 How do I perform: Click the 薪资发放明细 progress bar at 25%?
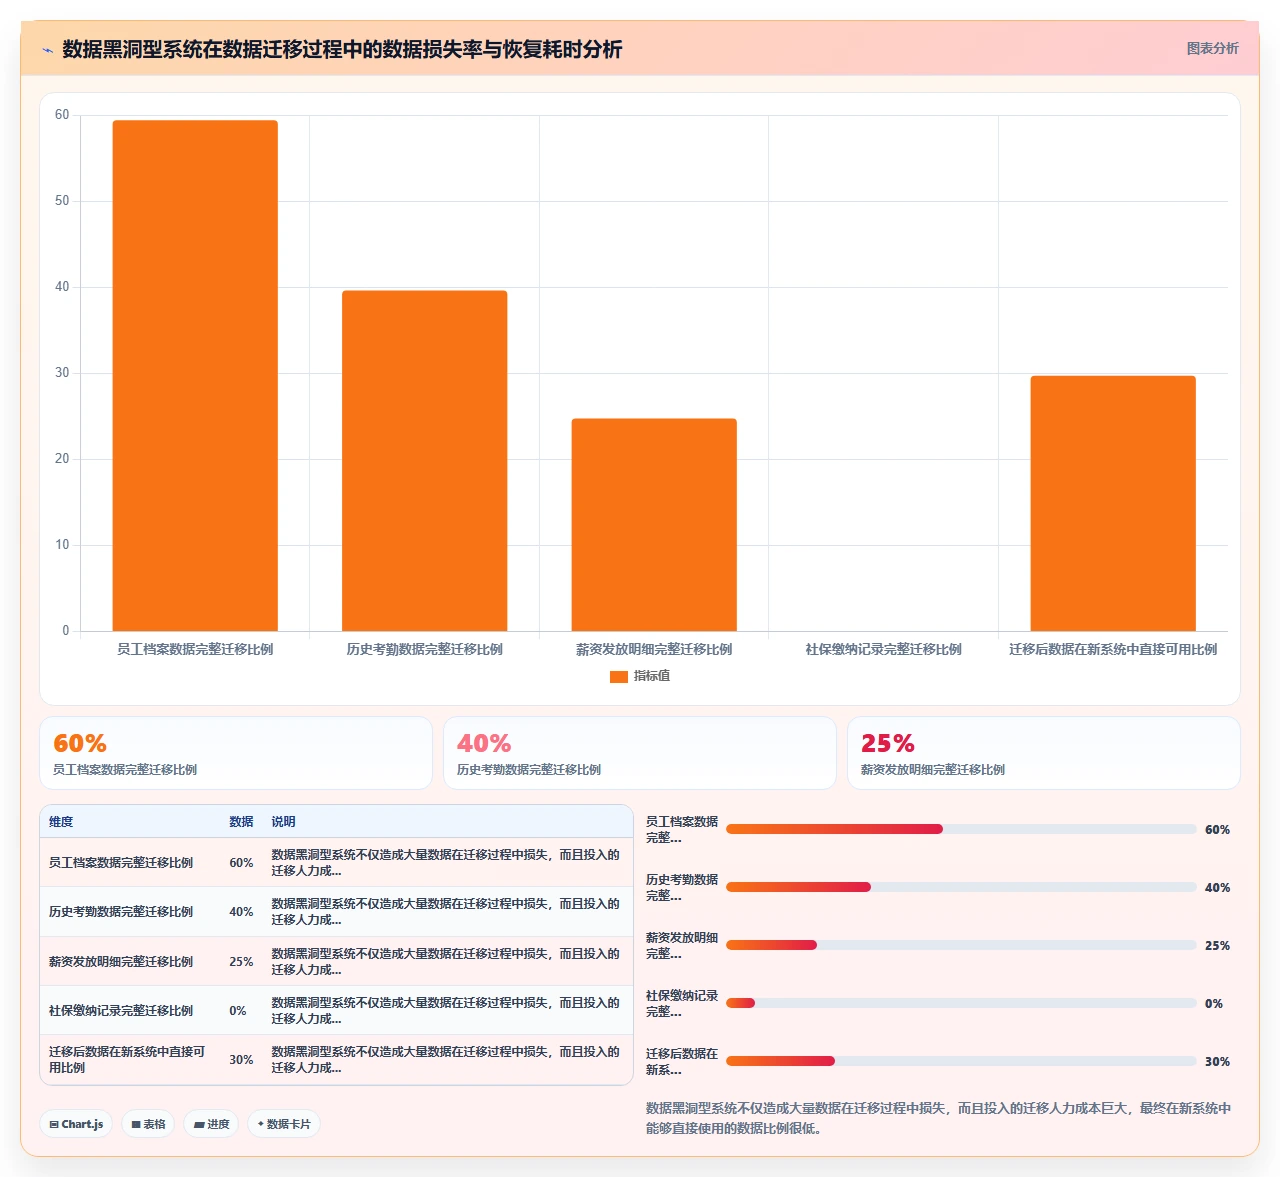coord(961,945)
